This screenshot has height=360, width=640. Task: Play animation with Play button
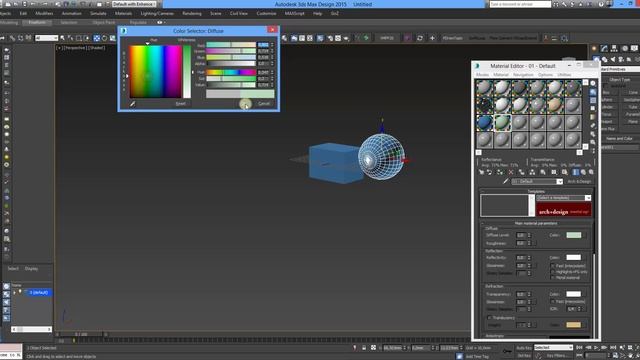point(596,348)
